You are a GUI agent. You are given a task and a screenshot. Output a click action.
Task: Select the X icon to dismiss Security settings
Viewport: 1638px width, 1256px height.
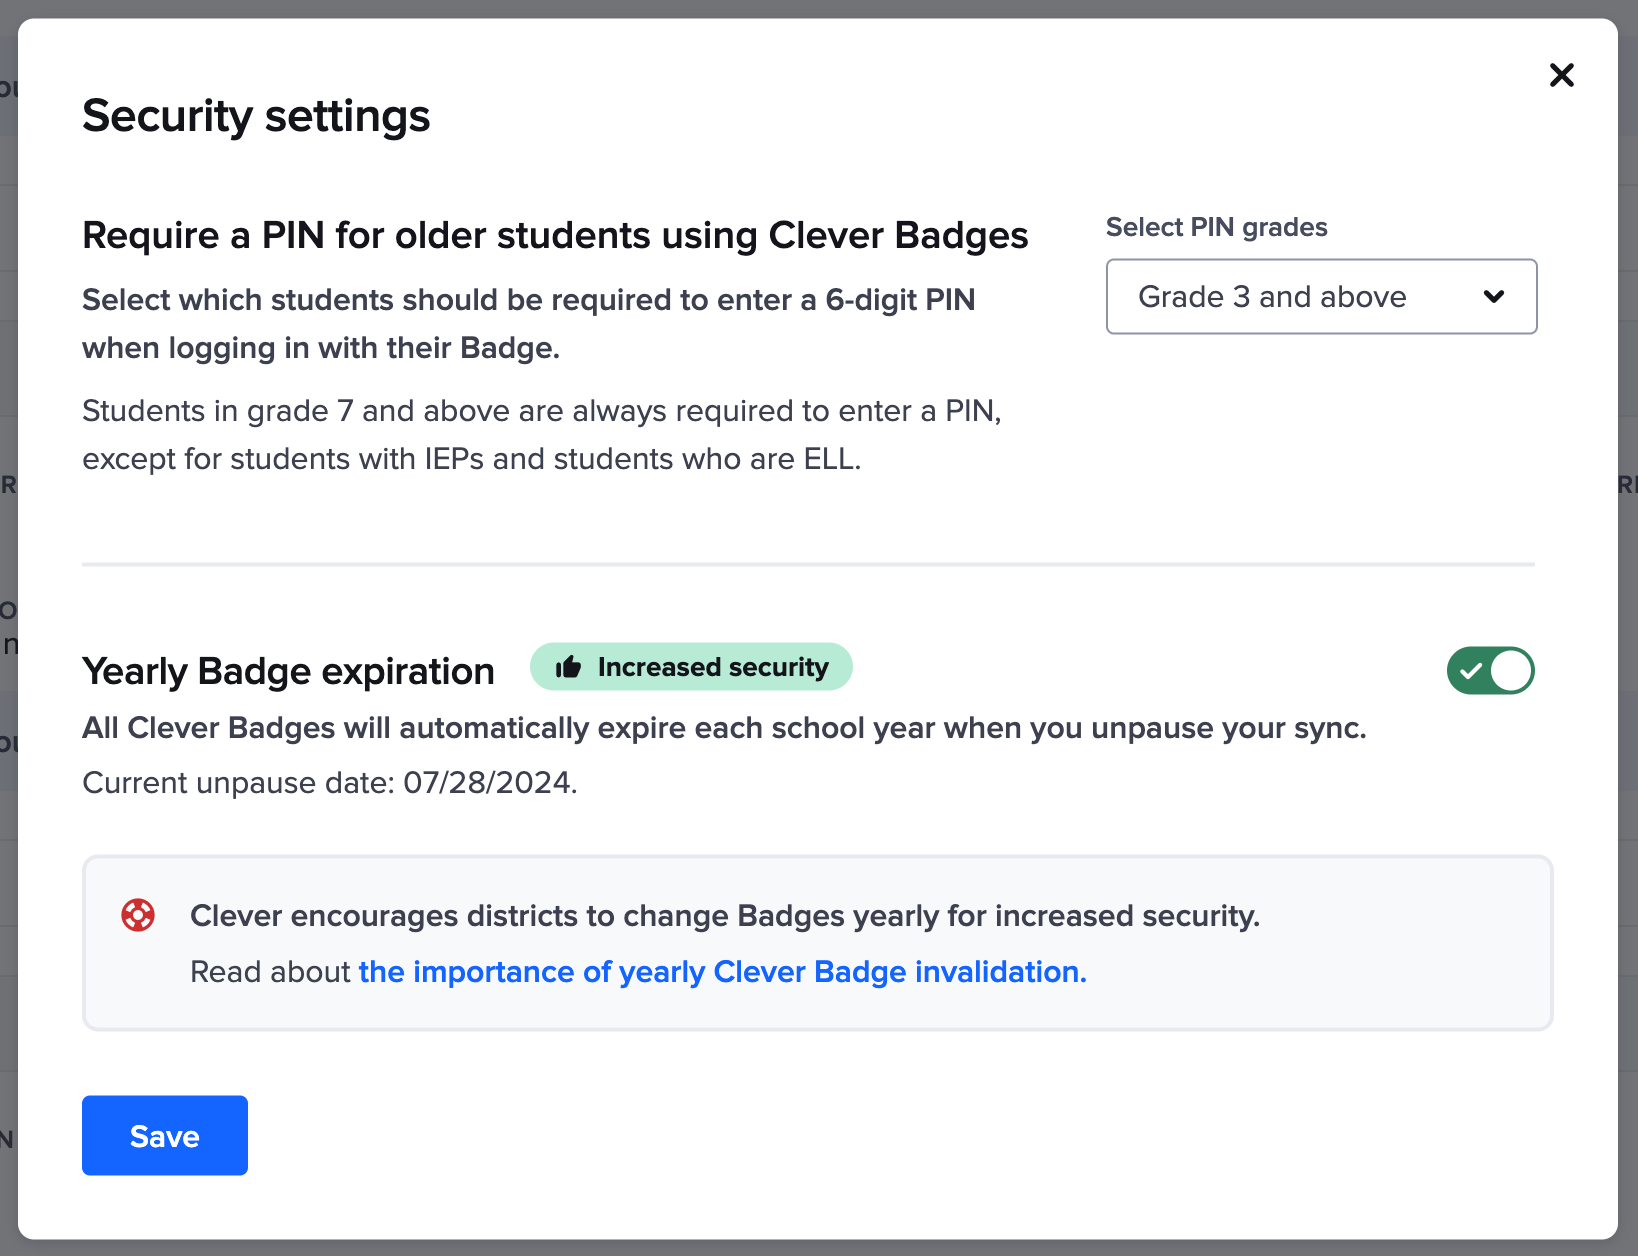point(1561,75)
